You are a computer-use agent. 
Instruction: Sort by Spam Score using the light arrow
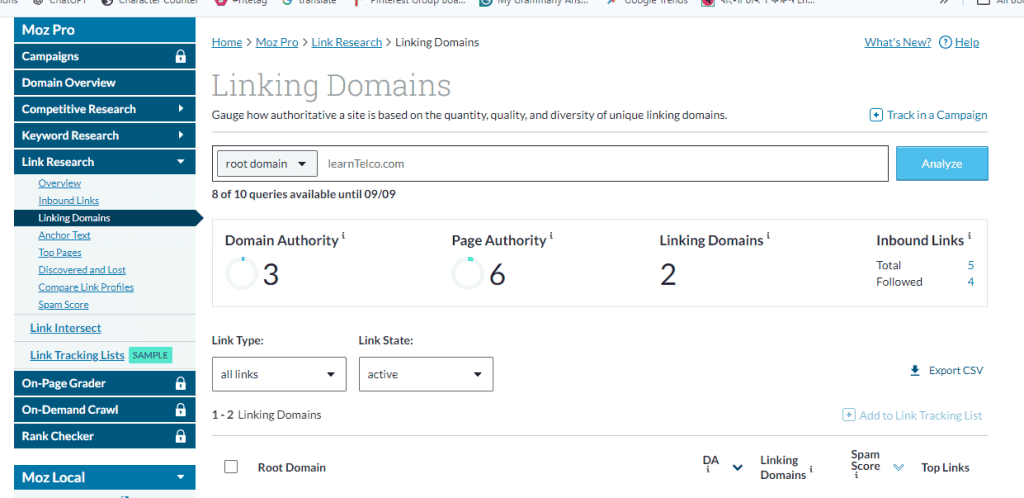tap(899, 467)
